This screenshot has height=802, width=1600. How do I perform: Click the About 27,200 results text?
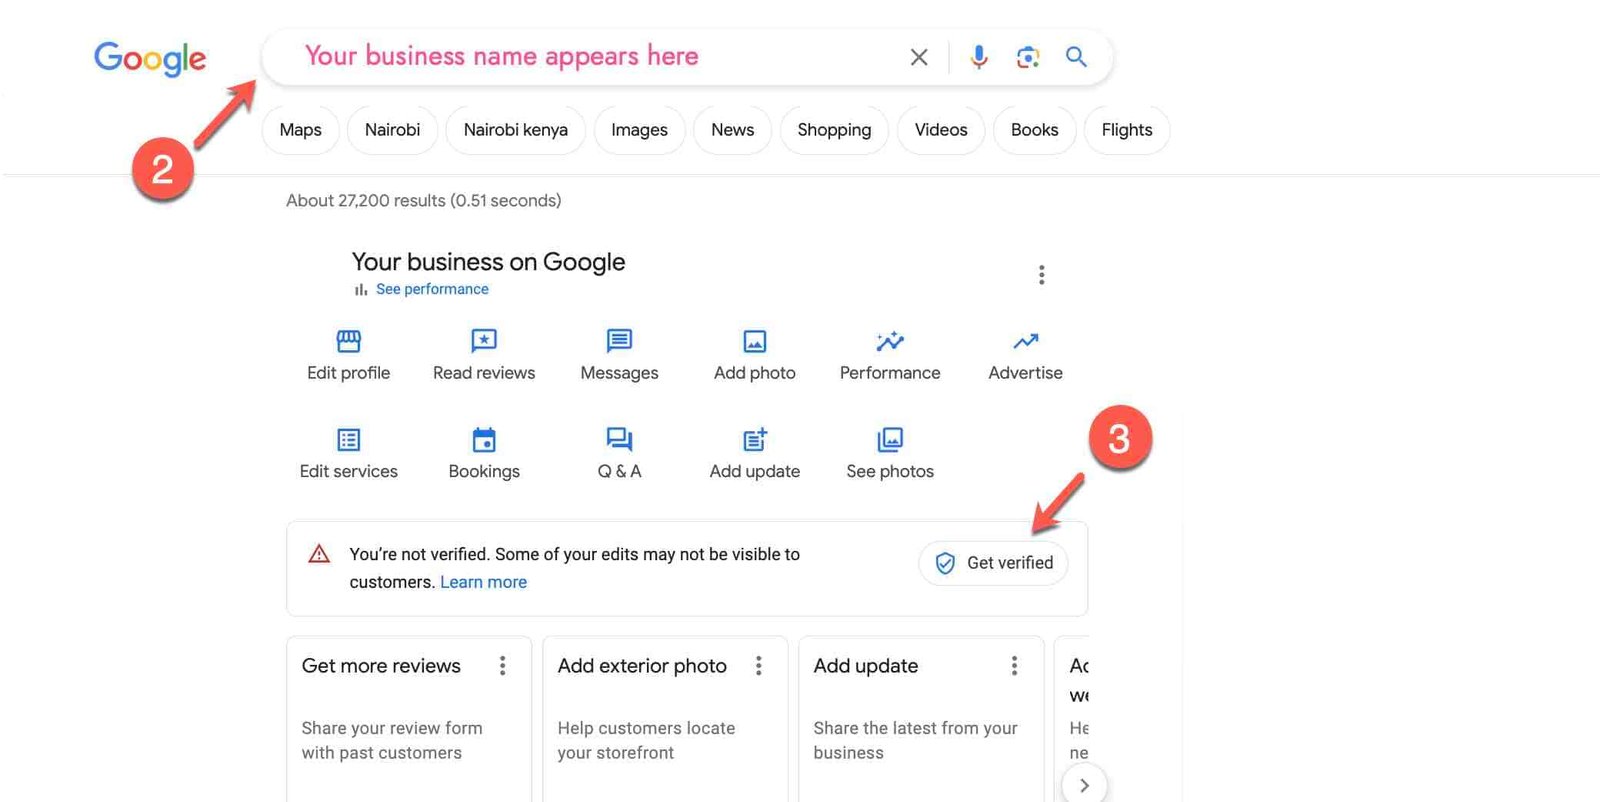click(423, 201)
